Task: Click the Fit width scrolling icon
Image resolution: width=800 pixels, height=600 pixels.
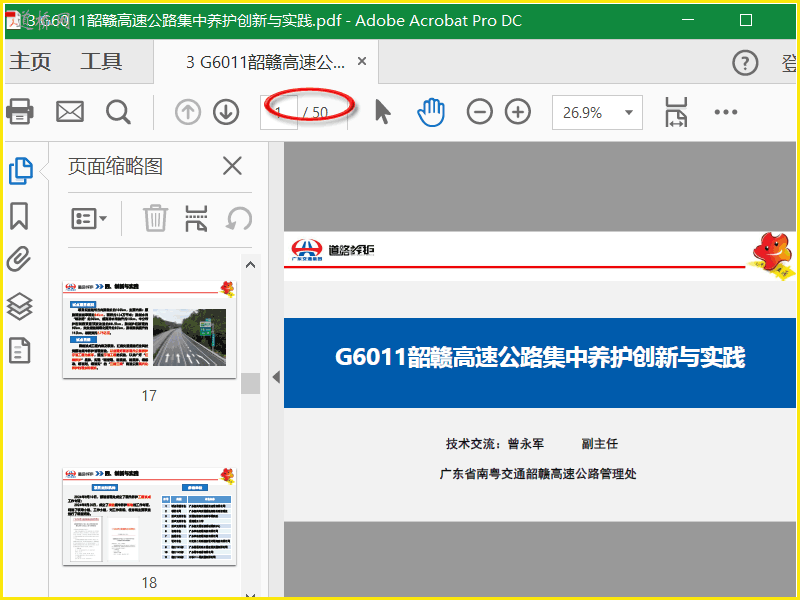Action: tap(676, 112)
